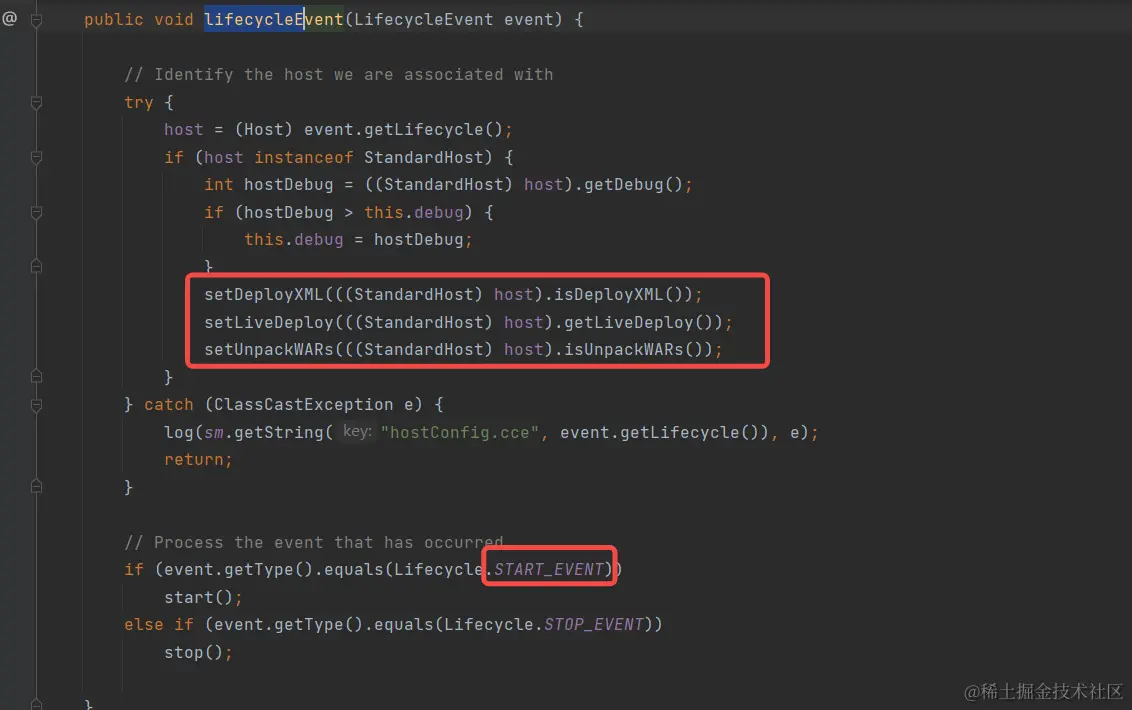Click the "hostConfig.cce" string literal
Image resolution: width=1132 pixels, height=710 pixels.
(460, 432)
